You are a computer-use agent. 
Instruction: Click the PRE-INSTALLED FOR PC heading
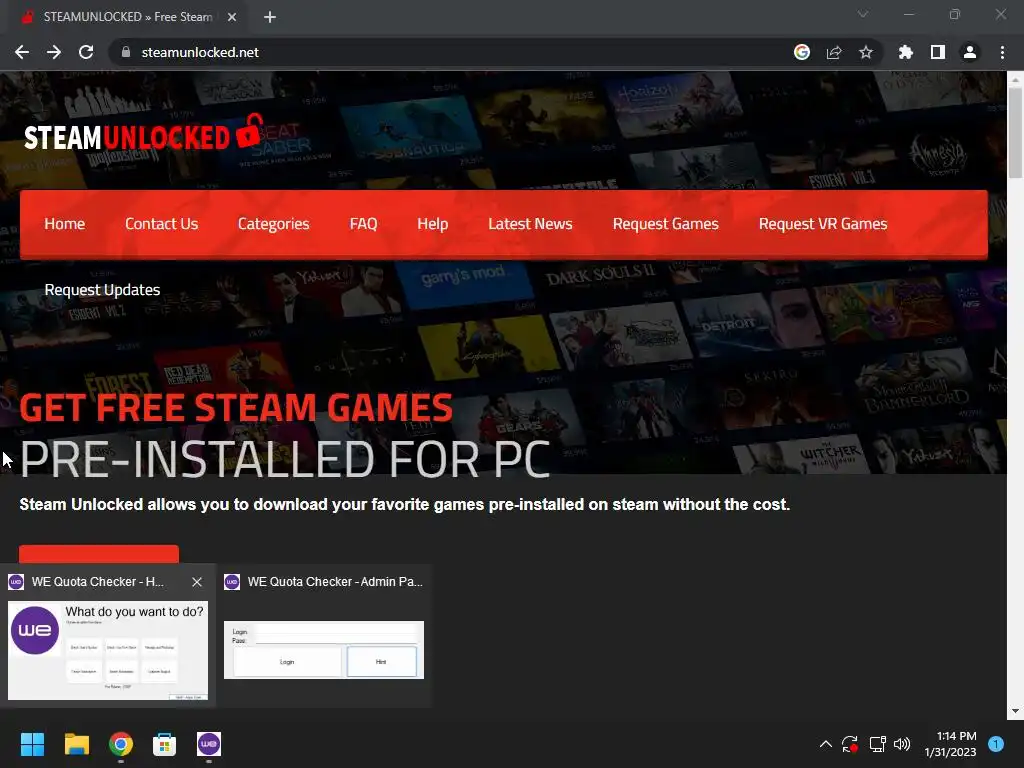[285, 459]
